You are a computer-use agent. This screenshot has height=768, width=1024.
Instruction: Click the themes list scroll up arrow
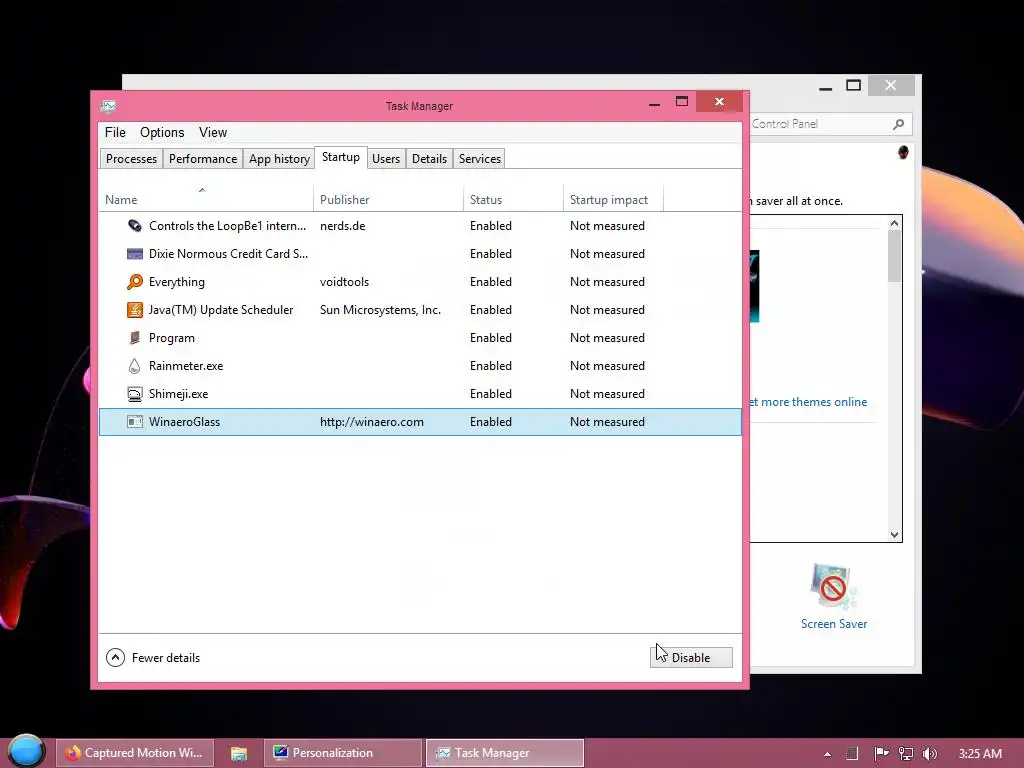[x=894, y=223]
